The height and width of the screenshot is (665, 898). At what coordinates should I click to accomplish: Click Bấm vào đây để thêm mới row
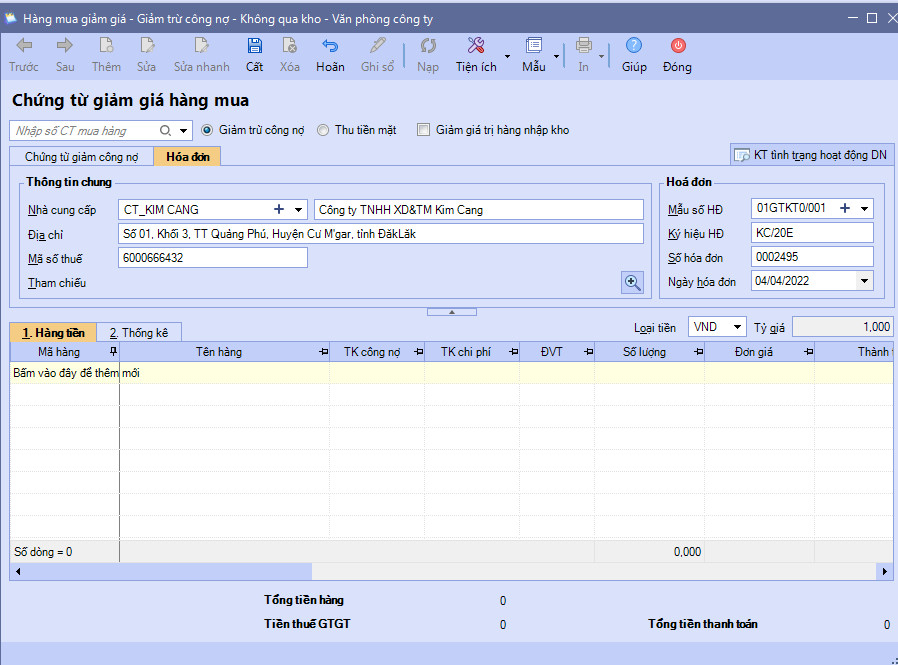[x=451, y=373]
